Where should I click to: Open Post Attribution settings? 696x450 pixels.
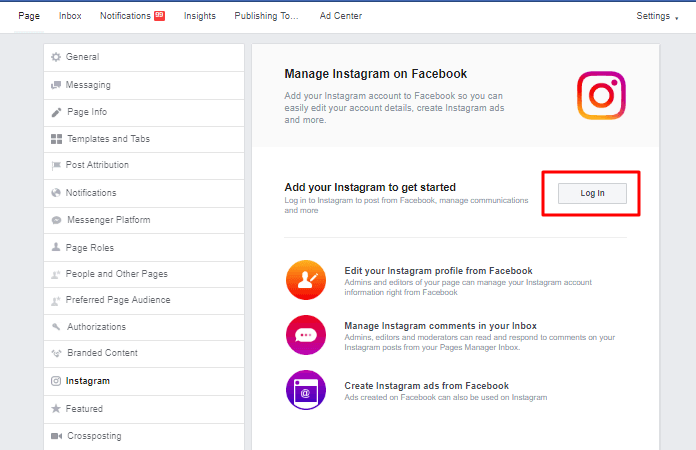tap(144, 166)
